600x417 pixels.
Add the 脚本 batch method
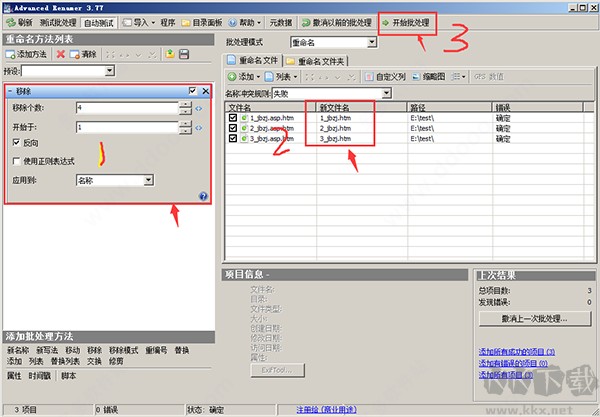[68, 376]
